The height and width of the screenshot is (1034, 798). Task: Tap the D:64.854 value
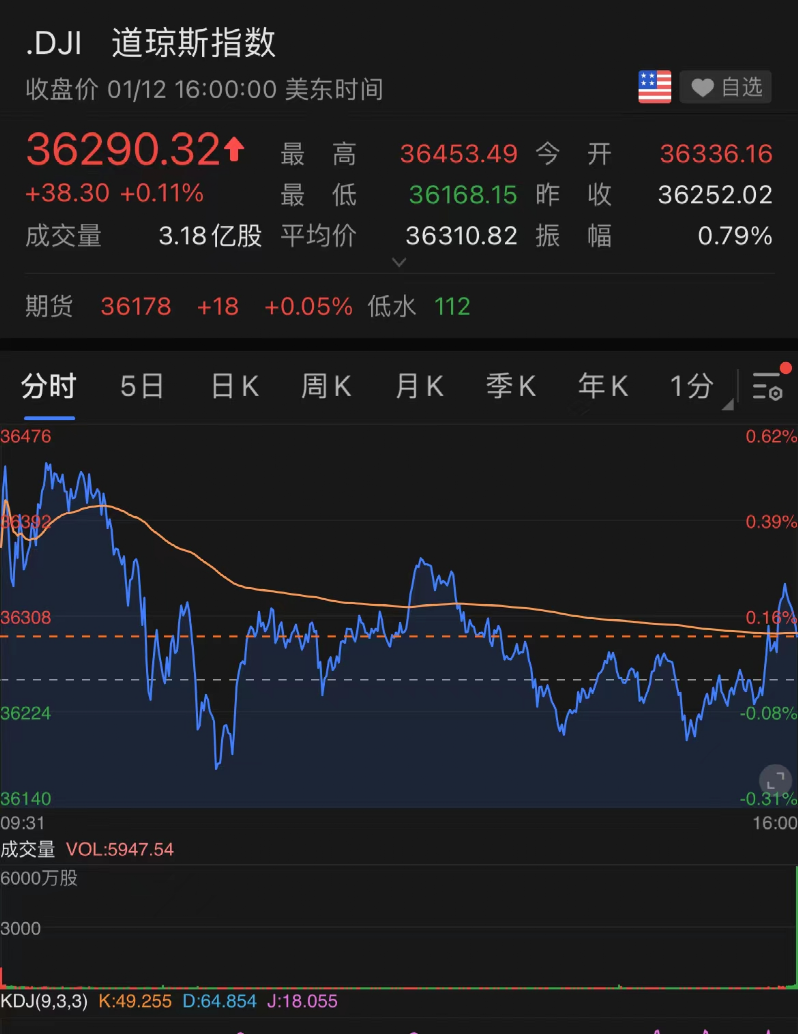pyautogui.click(x=220, y=1001)
